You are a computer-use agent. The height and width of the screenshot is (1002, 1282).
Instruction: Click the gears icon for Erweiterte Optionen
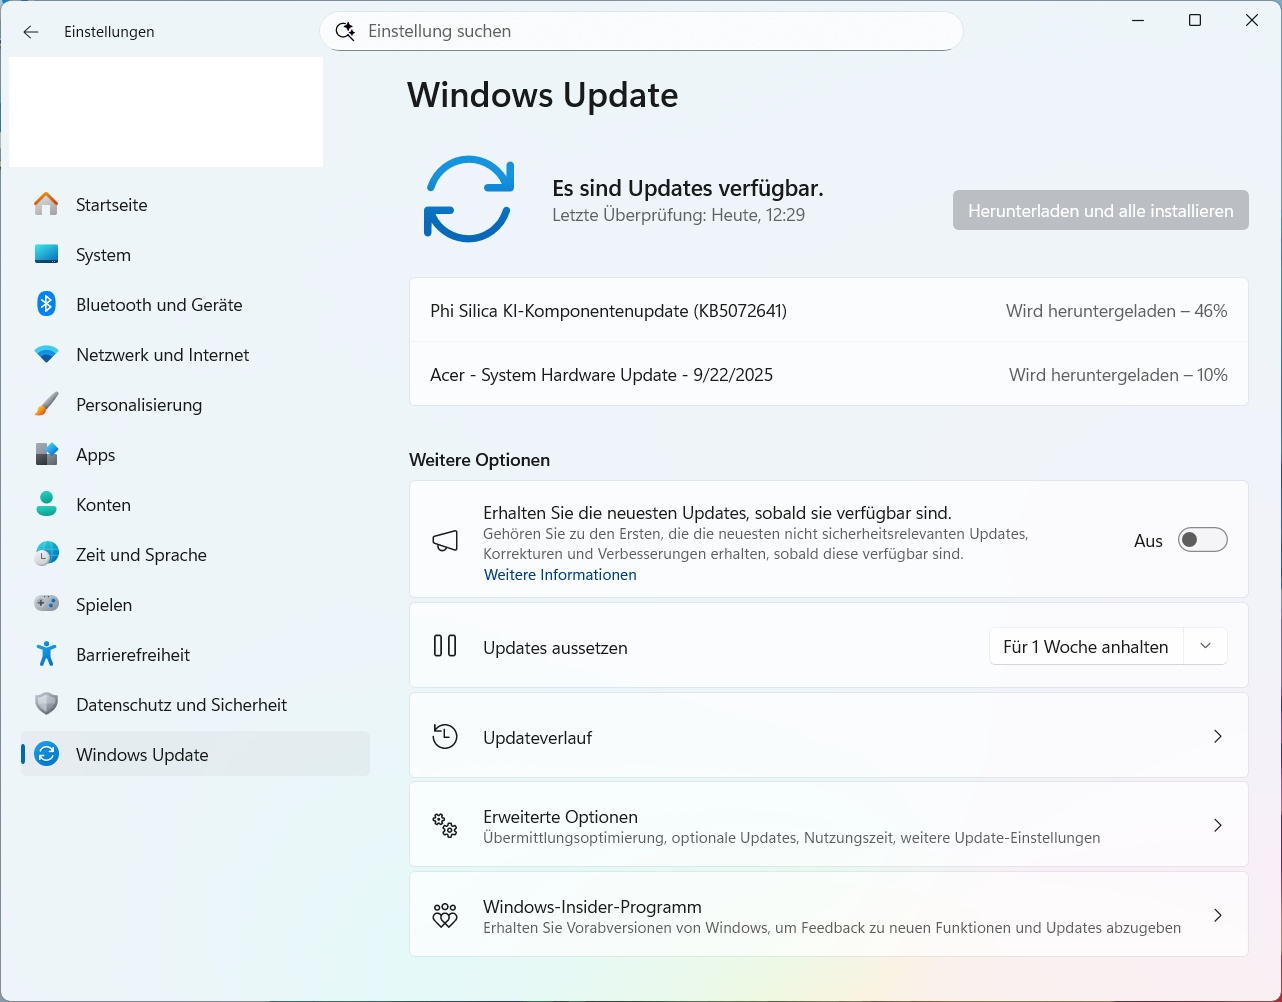[x=445, y=826]
